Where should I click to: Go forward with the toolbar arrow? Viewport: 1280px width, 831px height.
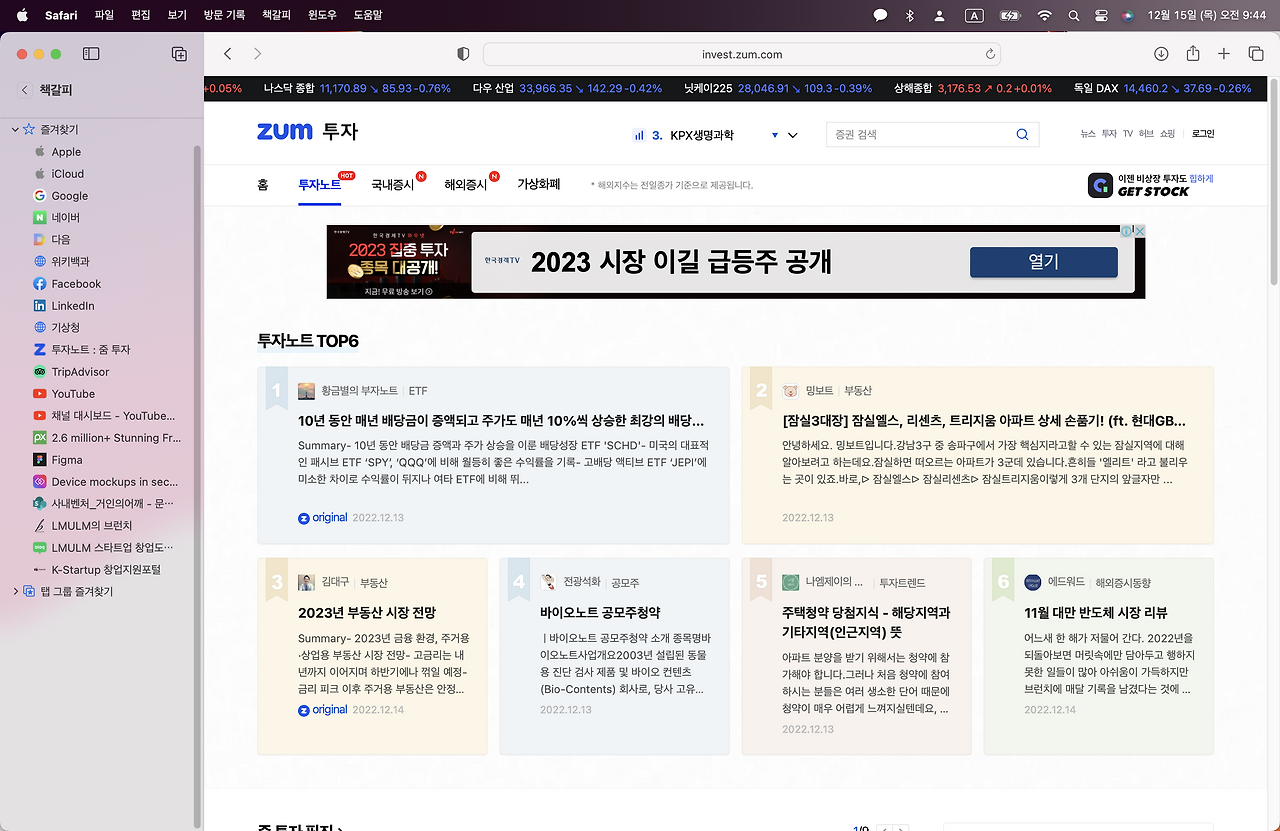(x=257, y=54)
